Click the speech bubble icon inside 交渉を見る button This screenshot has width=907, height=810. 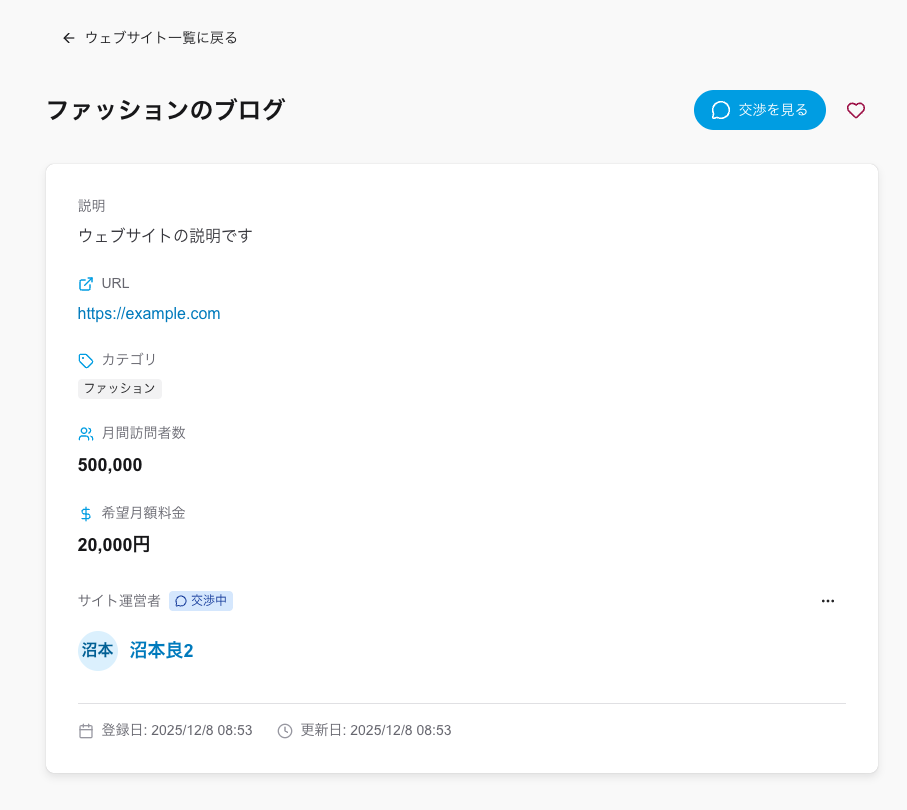click(719, 110)
